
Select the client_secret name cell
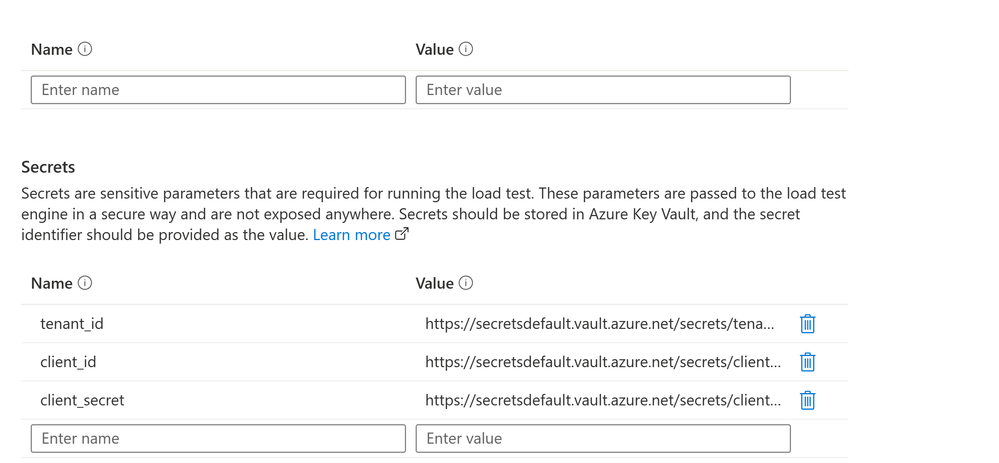point(82,400)
